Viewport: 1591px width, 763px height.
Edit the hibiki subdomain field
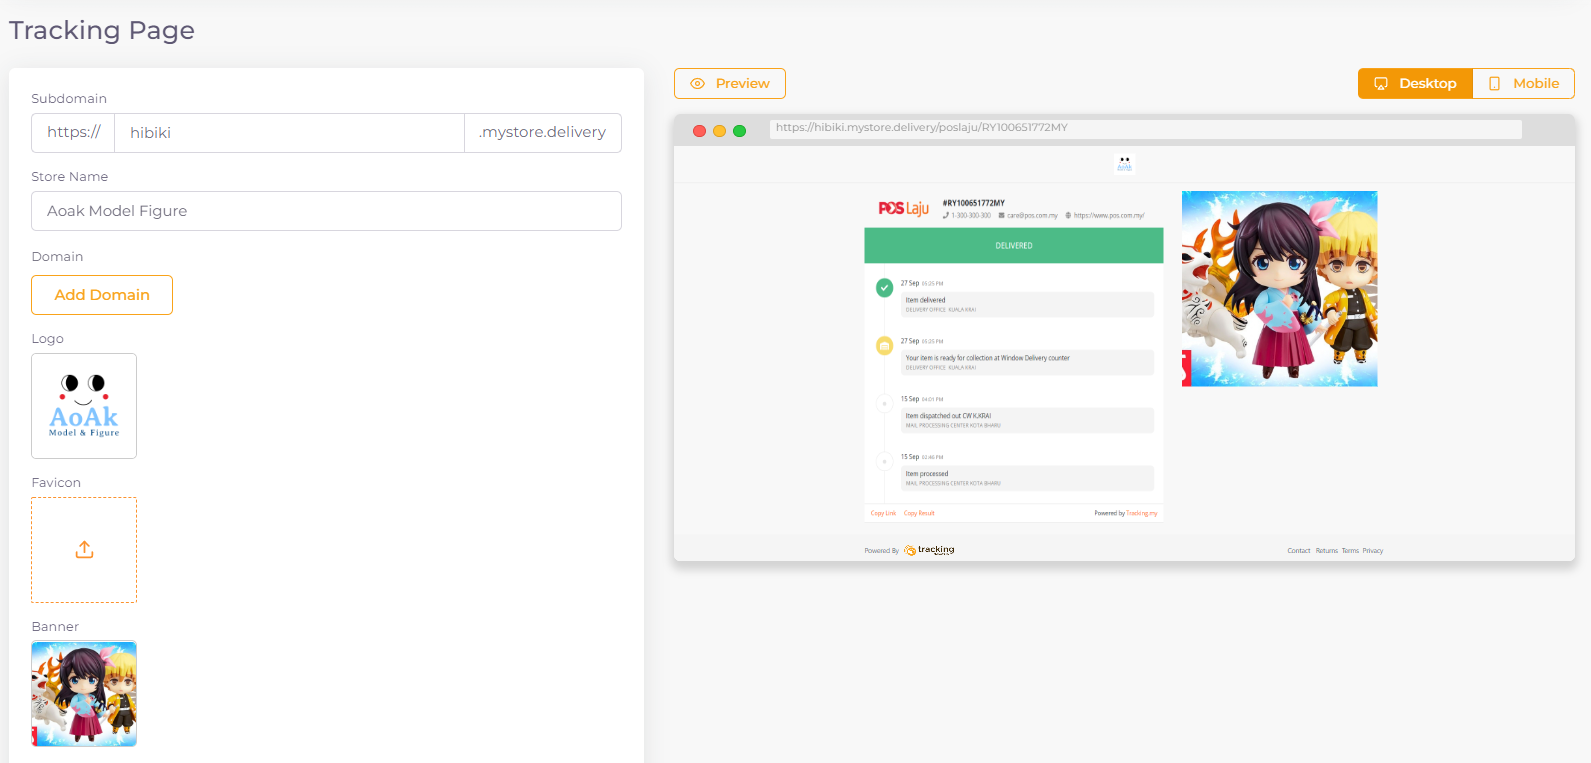[289, 133]
